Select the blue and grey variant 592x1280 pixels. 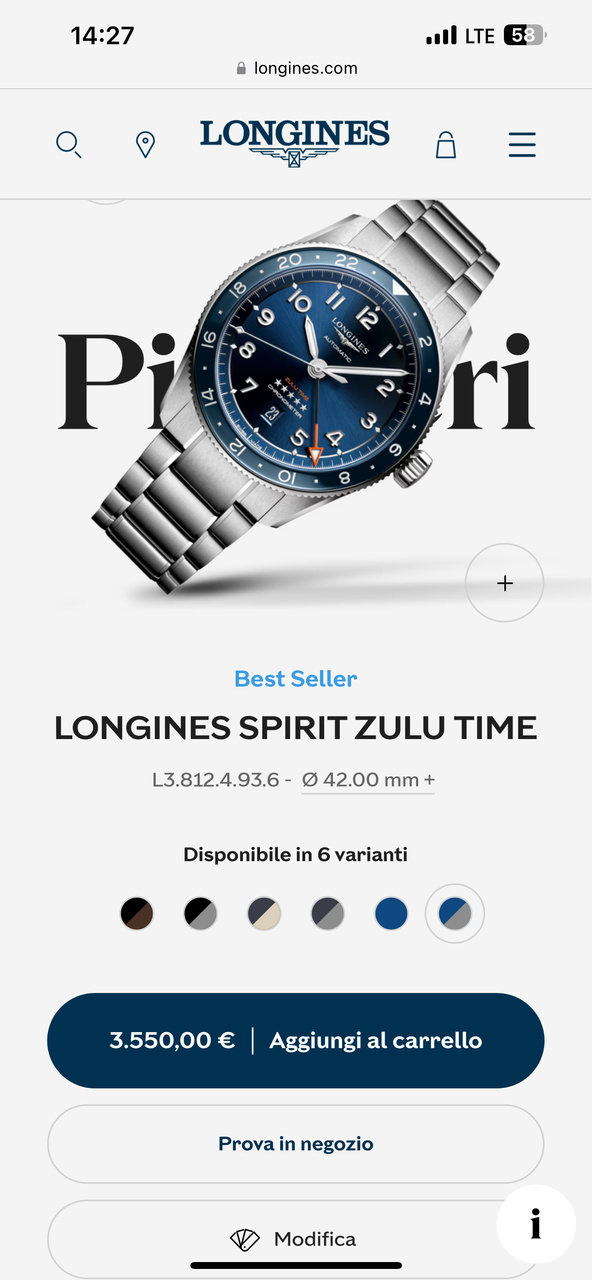pos(455,913)
